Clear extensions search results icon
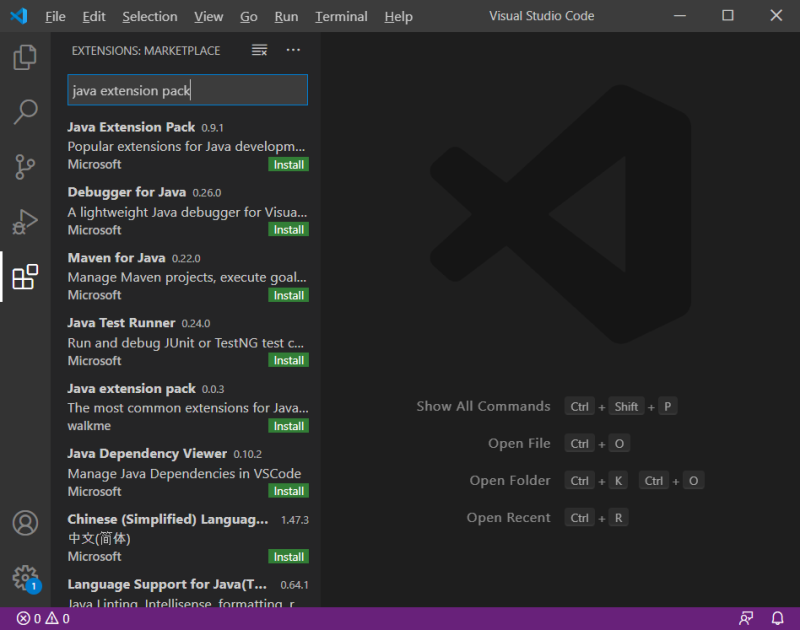800x630 pixels. [x=259, y=50]
